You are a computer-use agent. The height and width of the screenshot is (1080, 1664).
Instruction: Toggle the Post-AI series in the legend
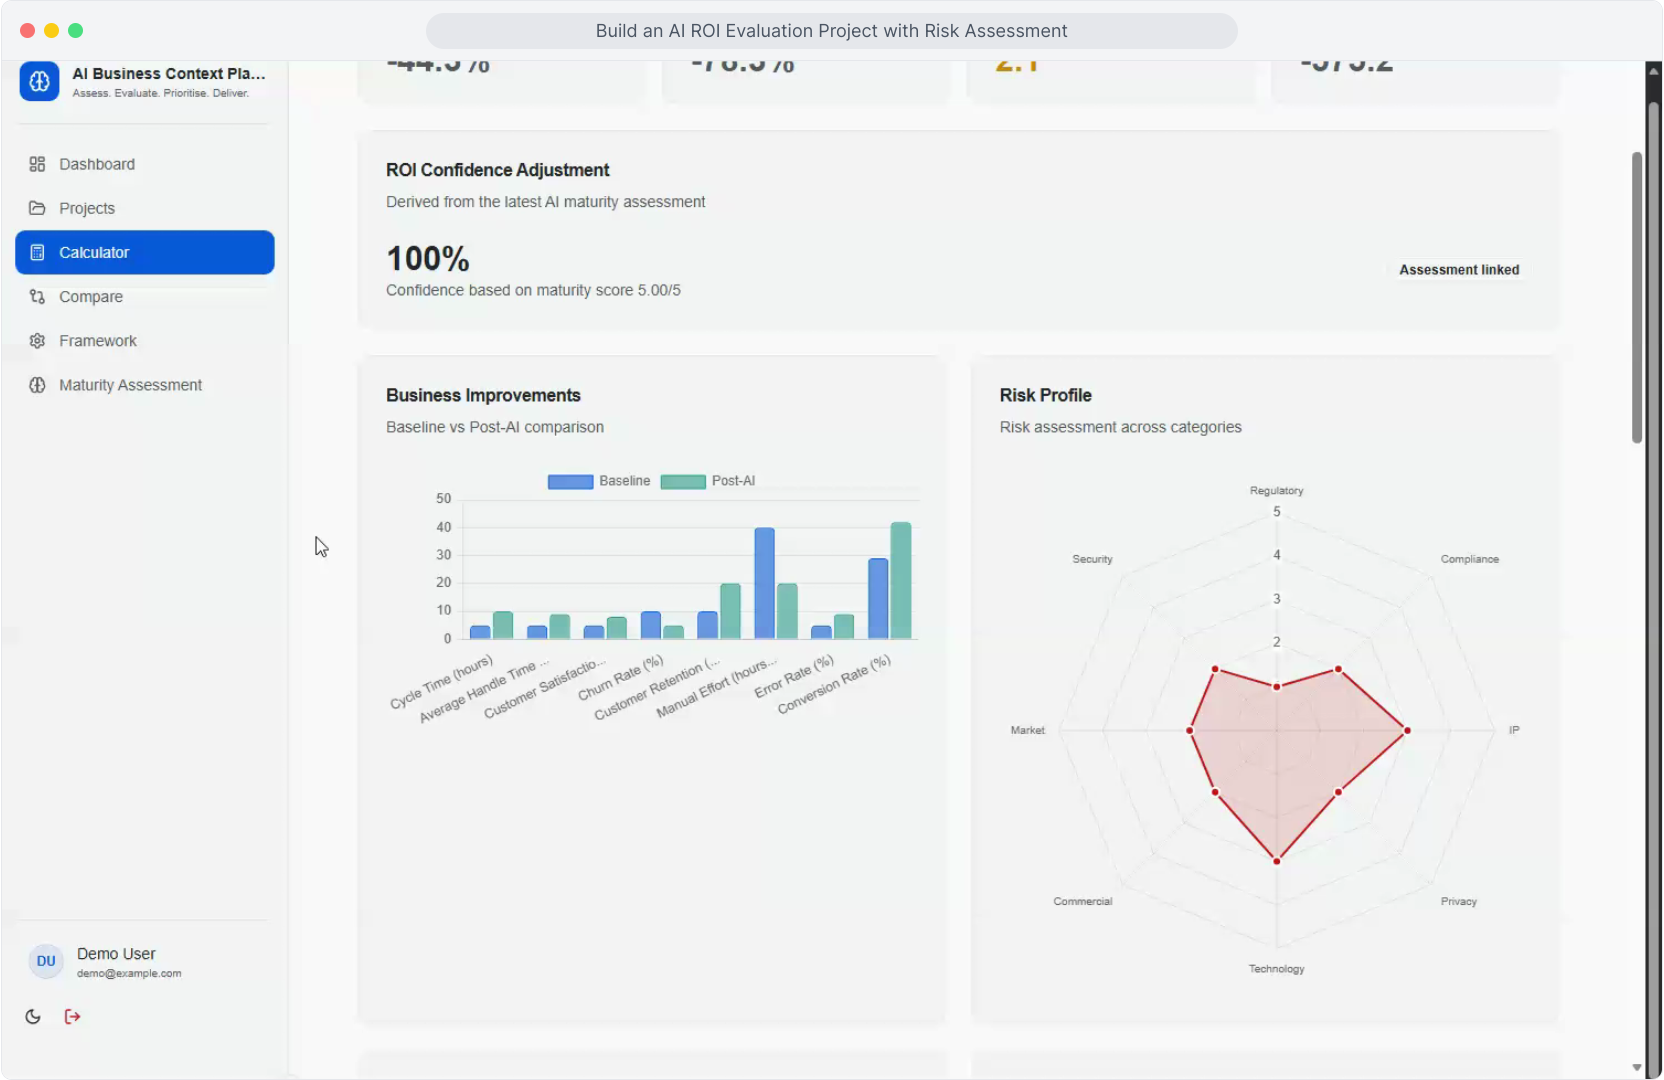[709, 481]
